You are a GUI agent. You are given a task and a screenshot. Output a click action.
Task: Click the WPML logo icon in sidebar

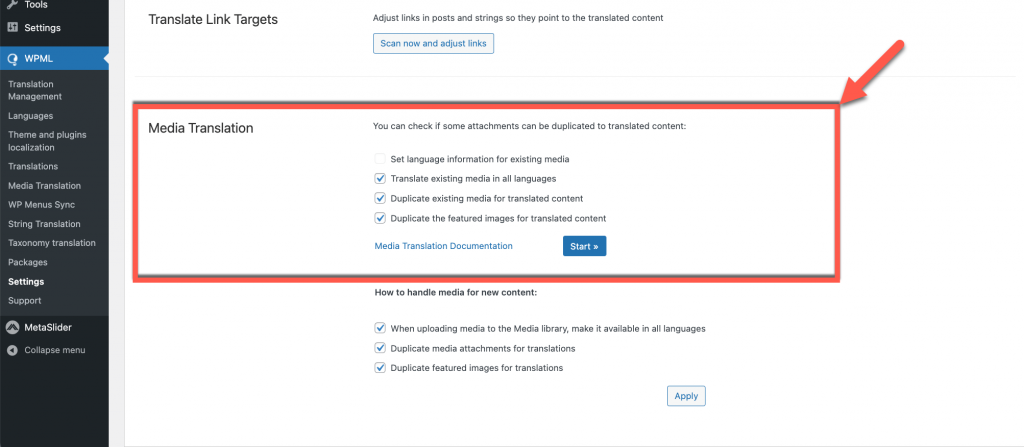pos(12,59)
